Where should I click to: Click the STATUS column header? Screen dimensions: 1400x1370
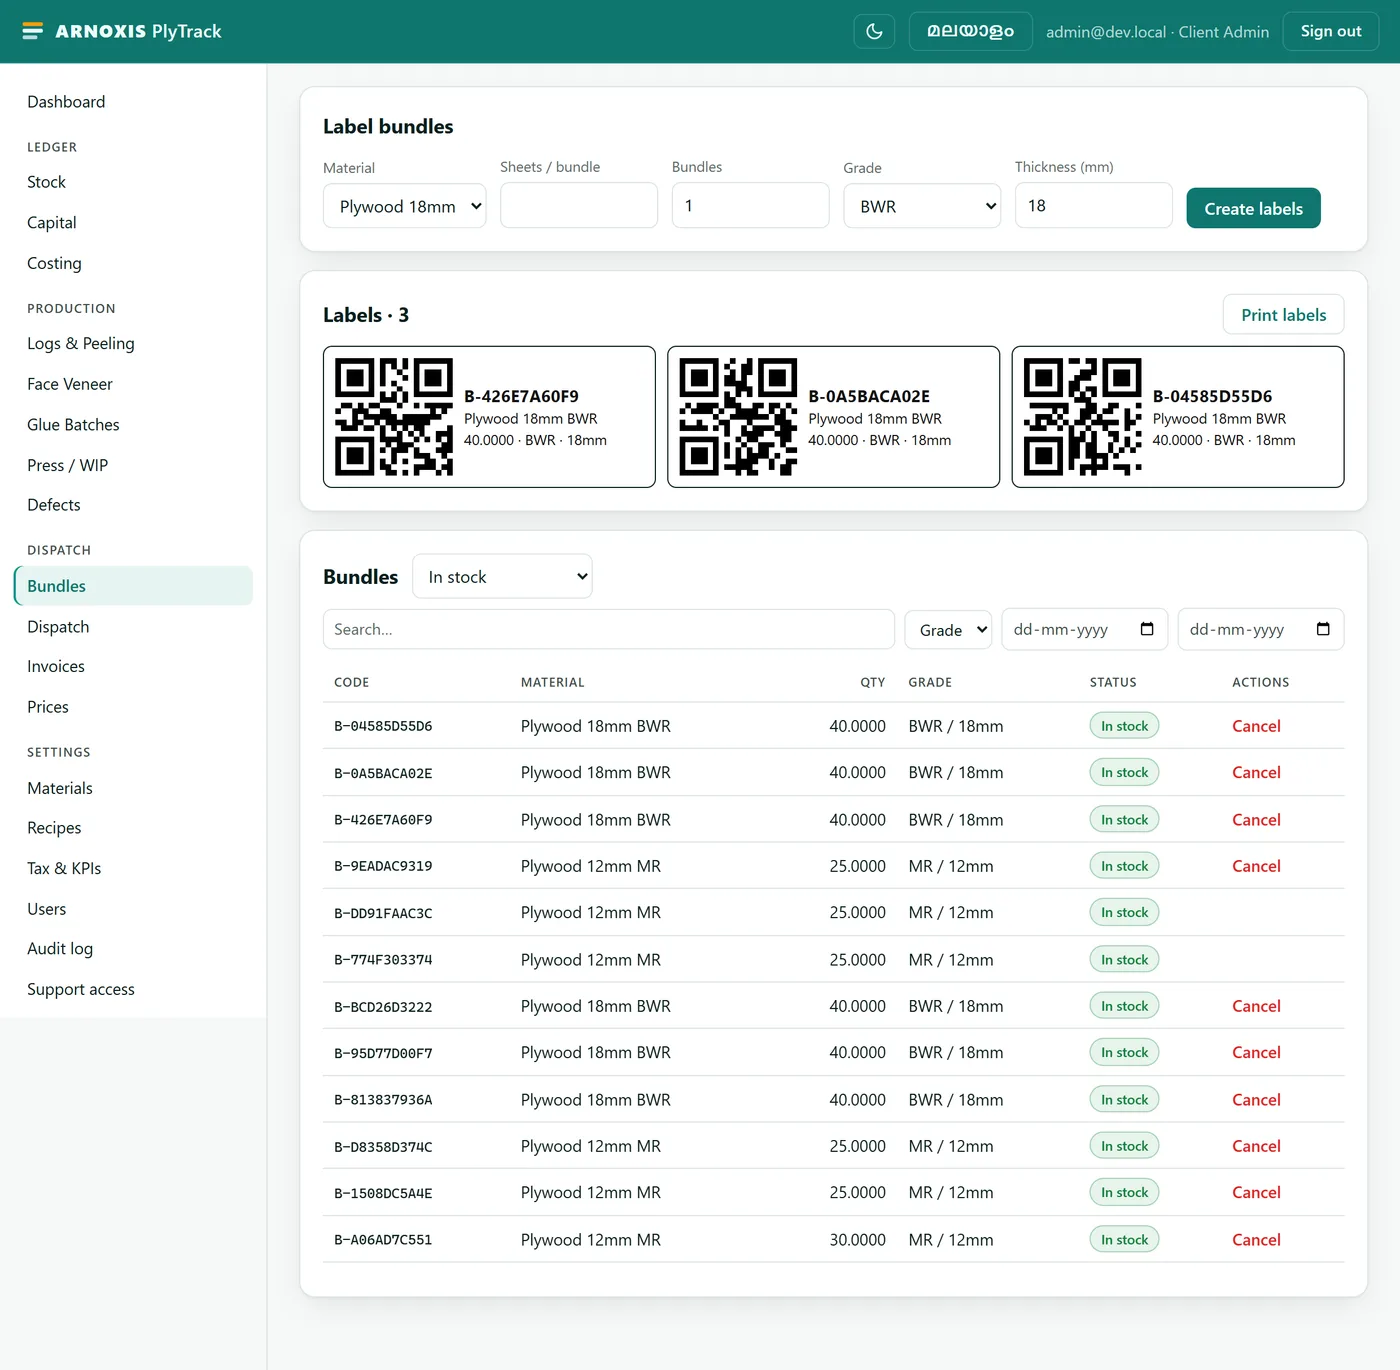pyautogui.click(x=1113, y=682)
